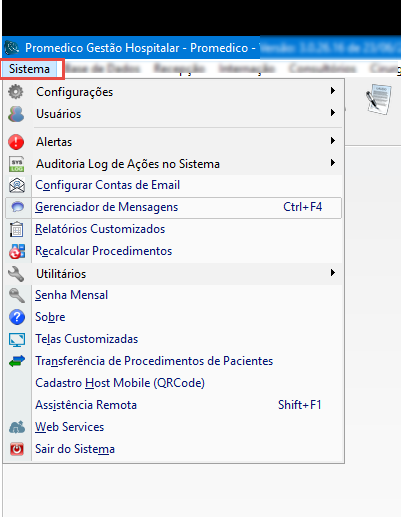Expand the Utilitários submenu arrow
Screen dimensions: 401x517
[332, 273]
